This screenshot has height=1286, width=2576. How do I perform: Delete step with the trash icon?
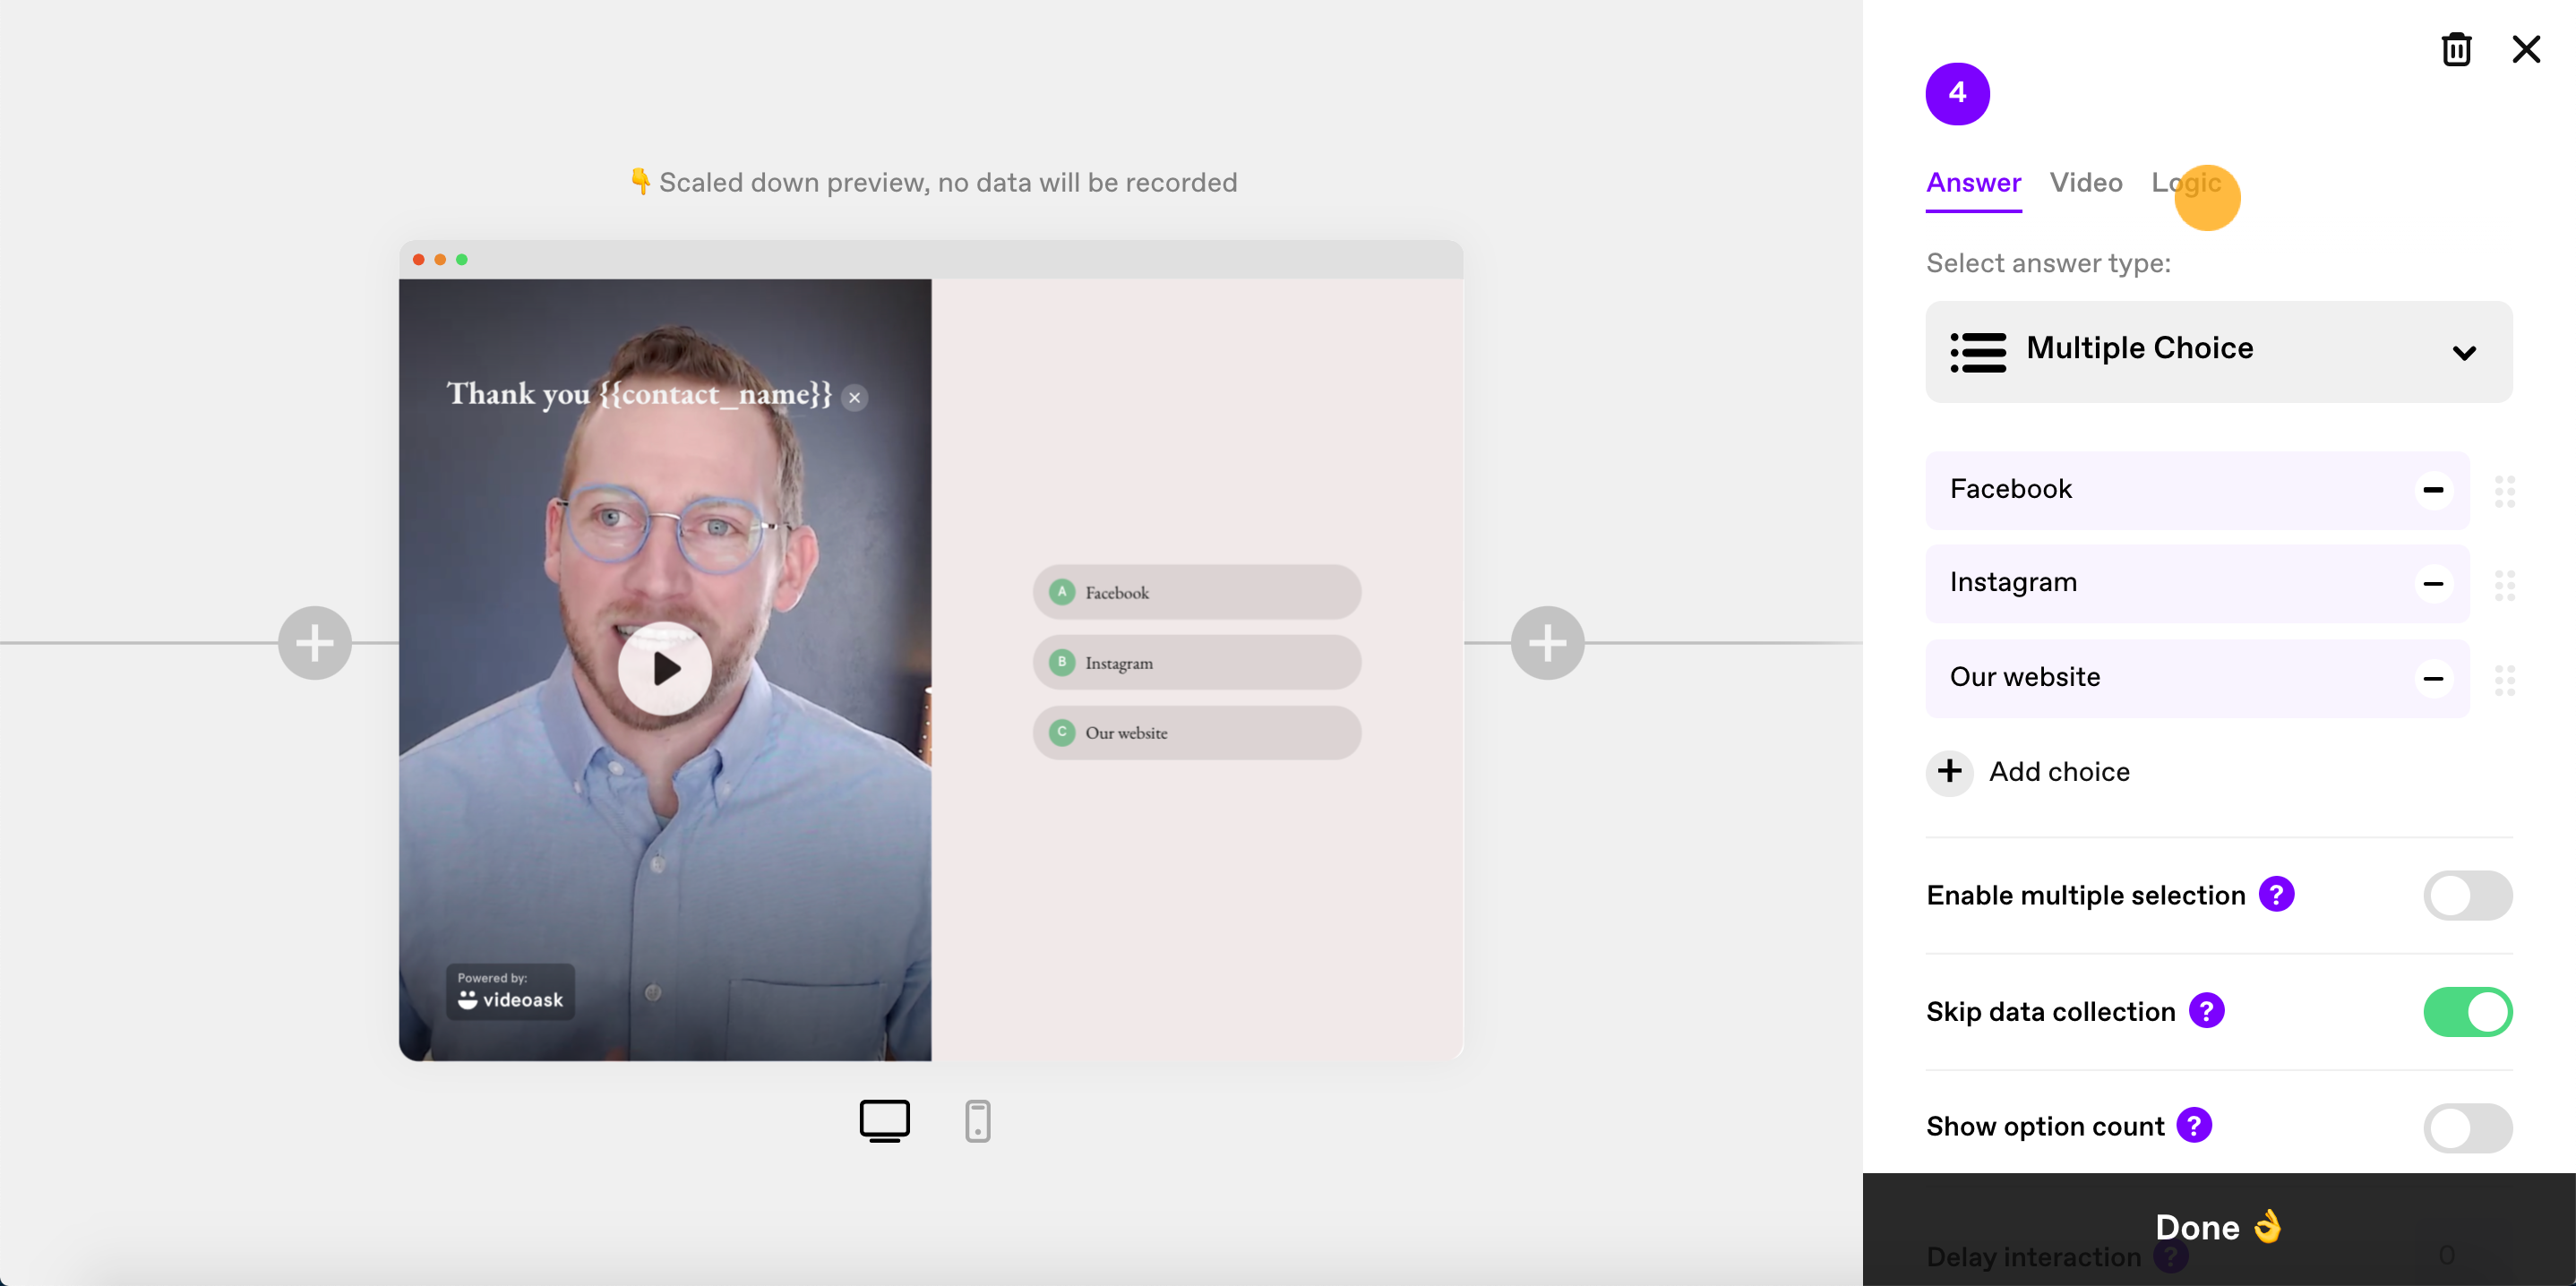coord(2456,49)
